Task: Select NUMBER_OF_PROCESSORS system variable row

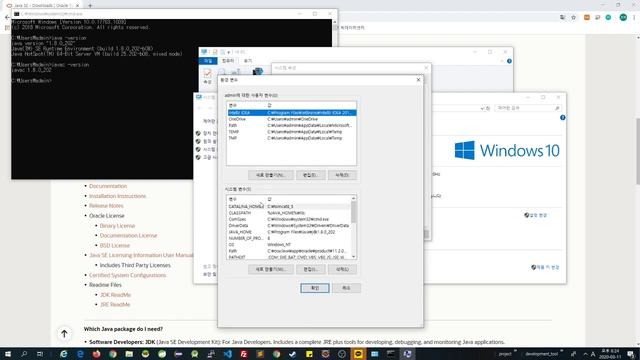Action: click(x=289, y=238)
